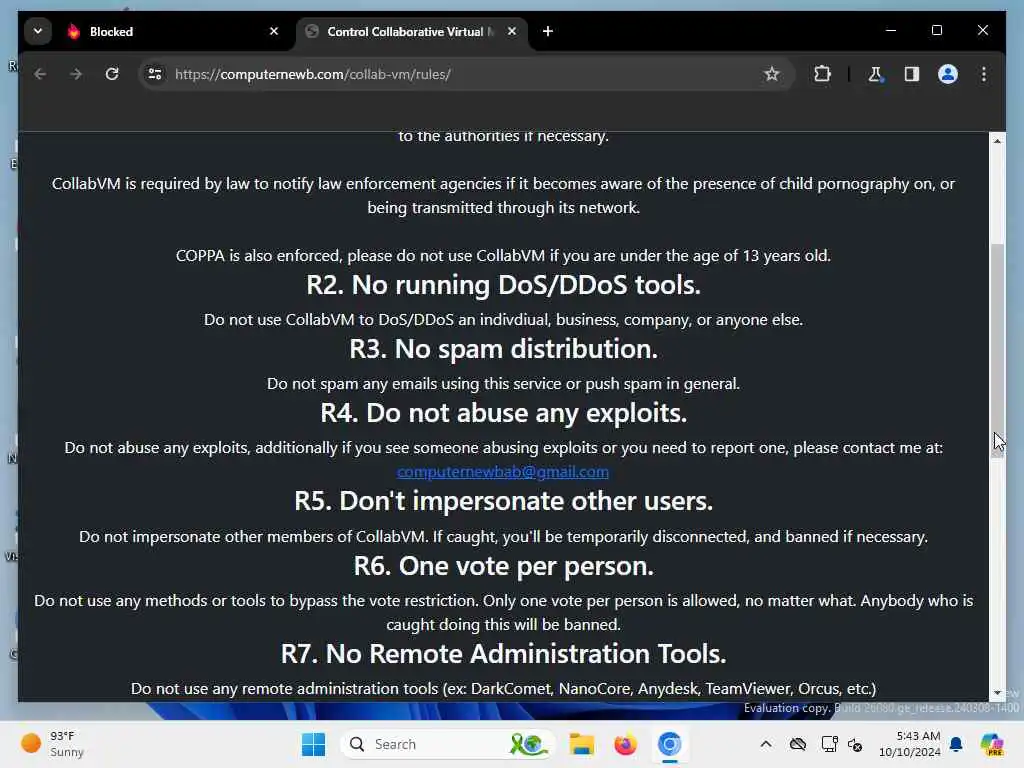Image resolution: width=1024 pixels, height=768 pixels.
Task: Click the computernewbab@gmail.com email link
Action: (503, 472)
